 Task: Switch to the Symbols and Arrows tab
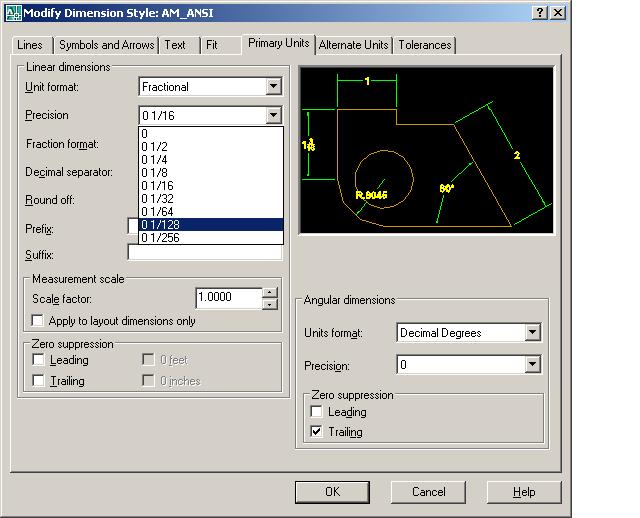(x=106, y=45)
